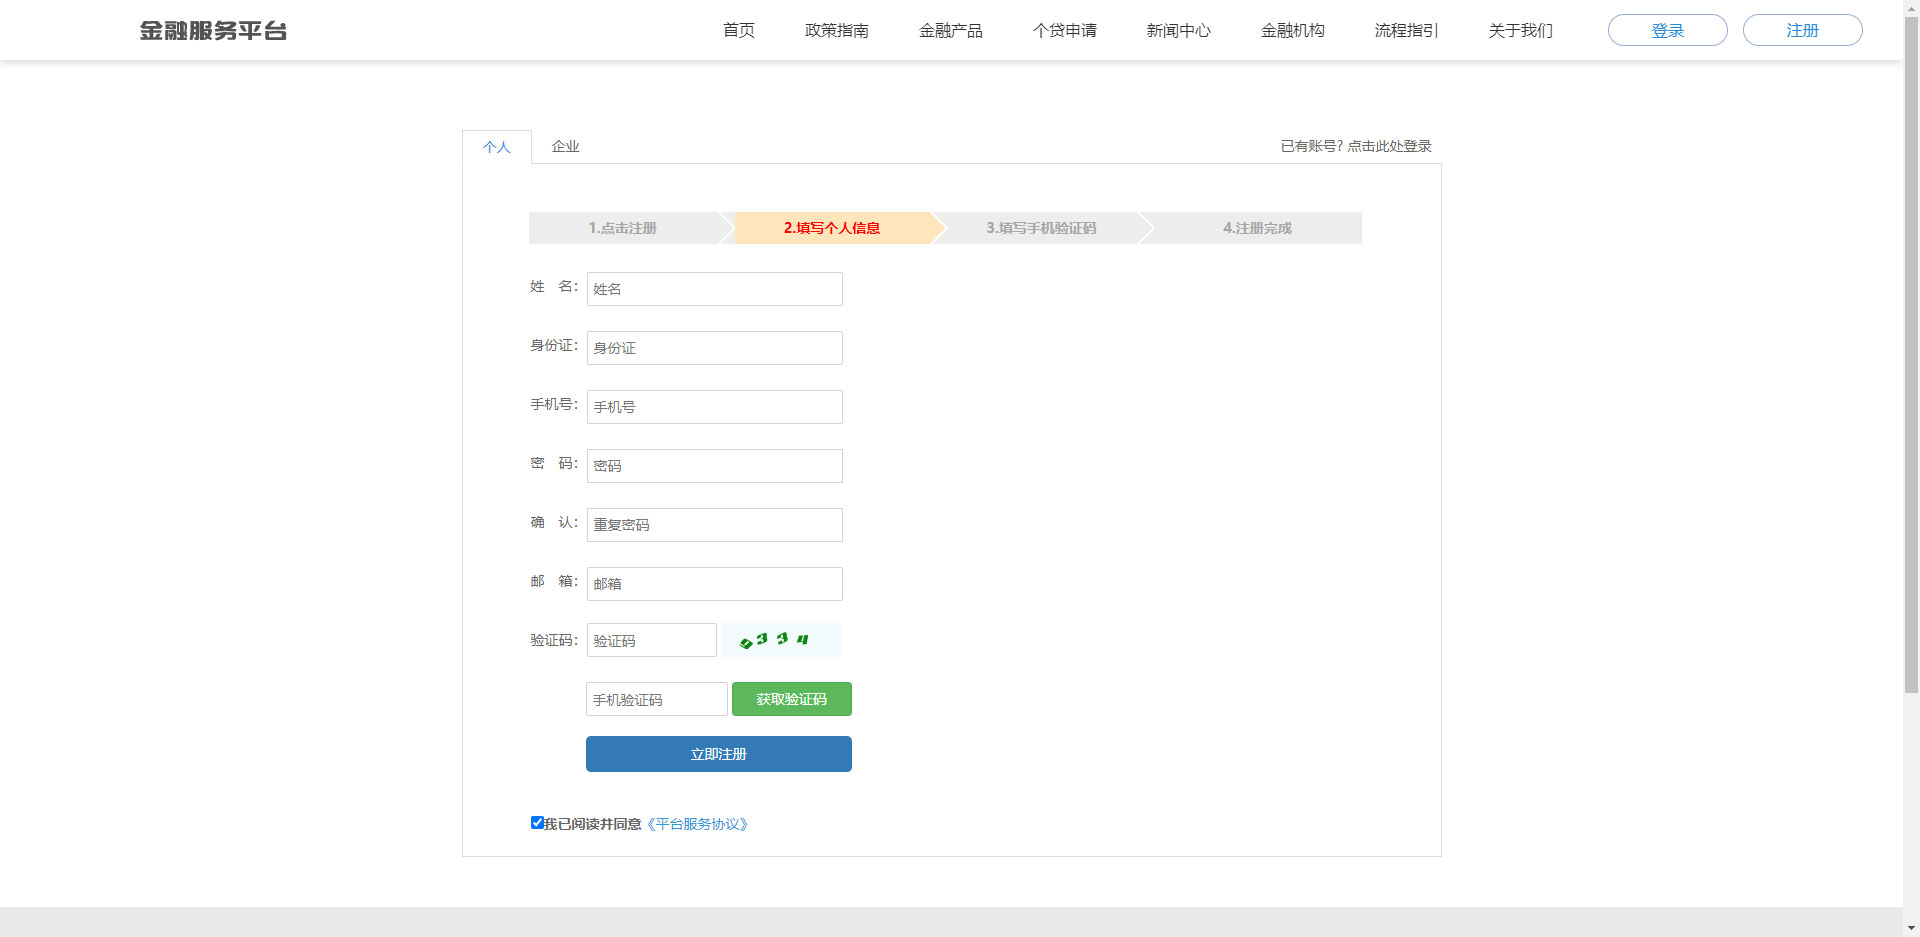The width and height of the screenshot is (1920, 937).
Task: Focus the 邮箱 input field
Action: (714, 584)
